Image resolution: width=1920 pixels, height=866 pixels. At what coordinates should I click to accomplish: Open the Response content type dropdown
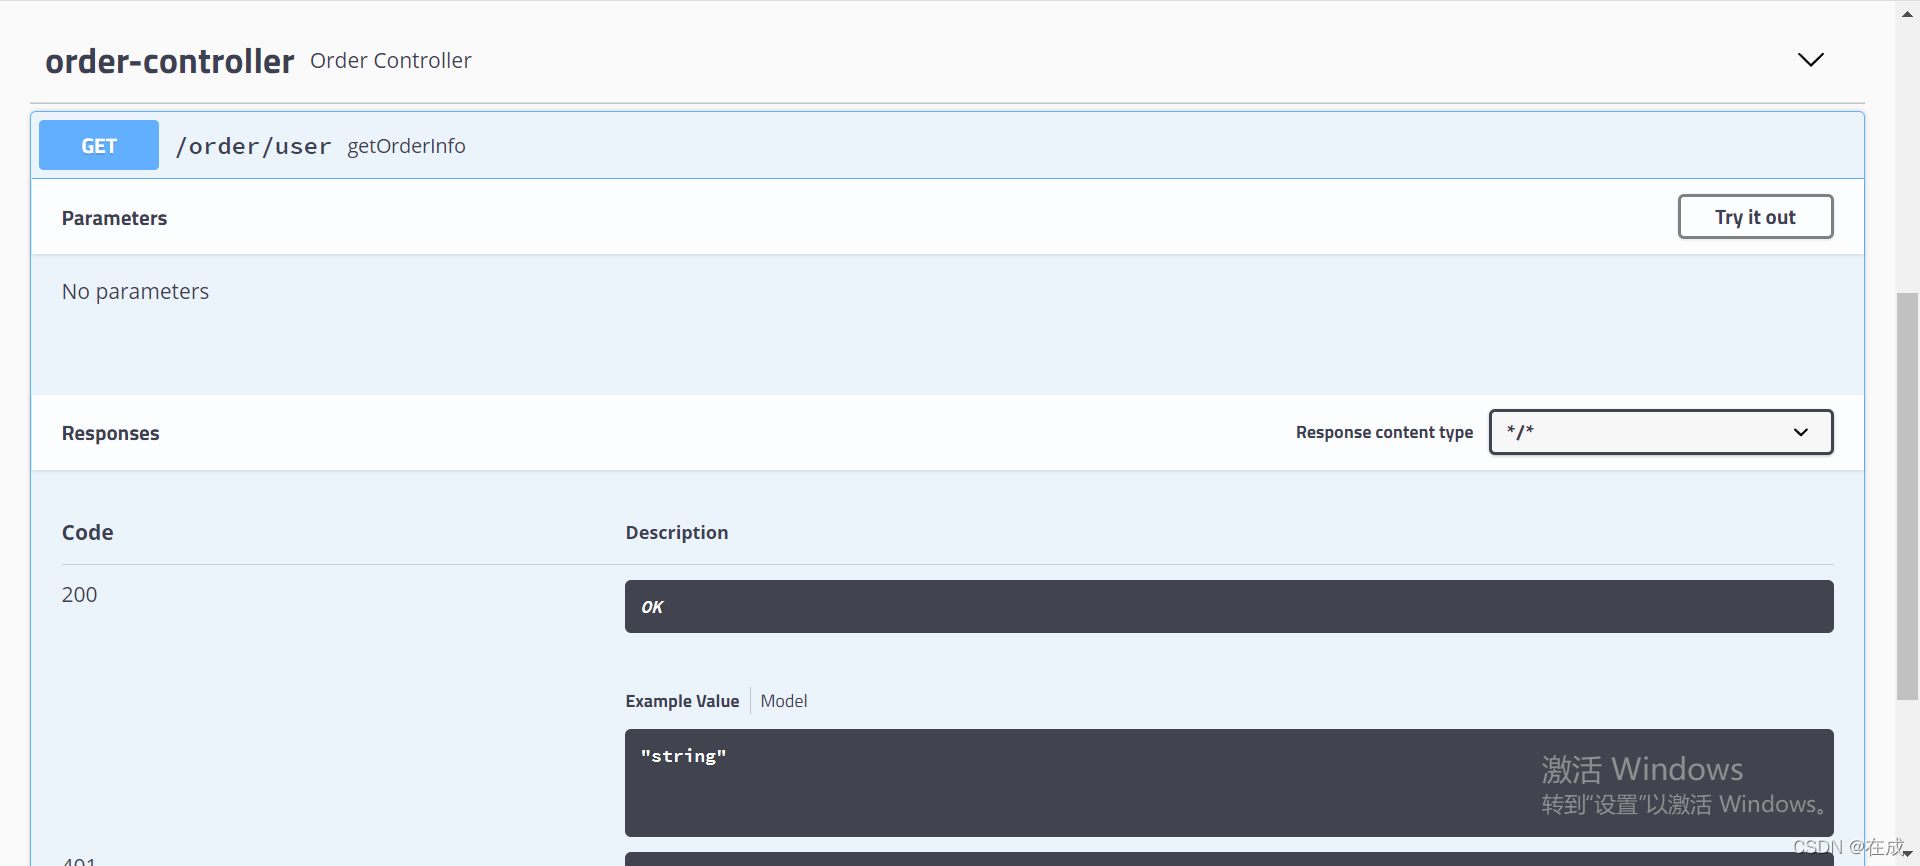(x=1660, y=432)
